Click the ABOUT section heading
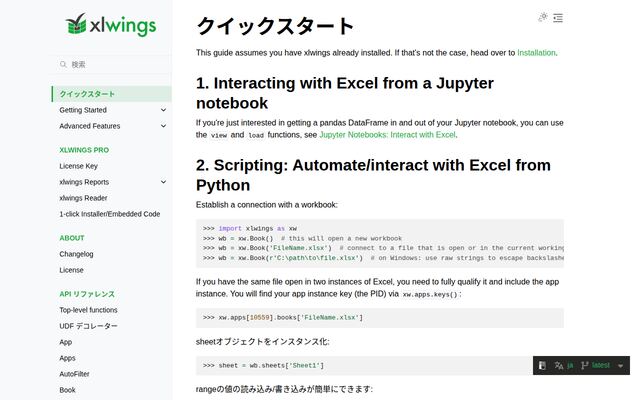 (x=72, y=238)
